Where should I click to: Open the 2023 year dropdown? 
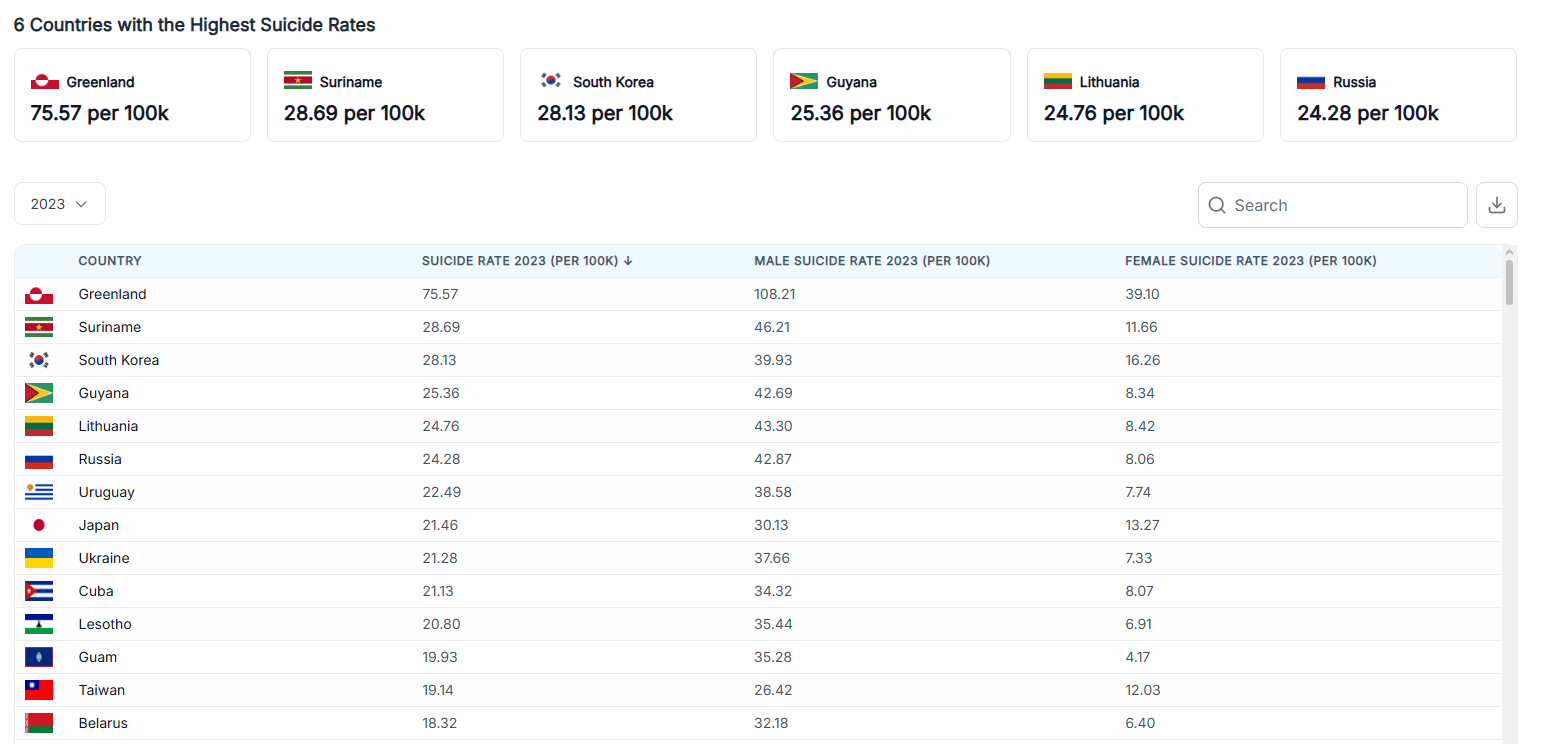pyautogui.click(x=60, y=204)
